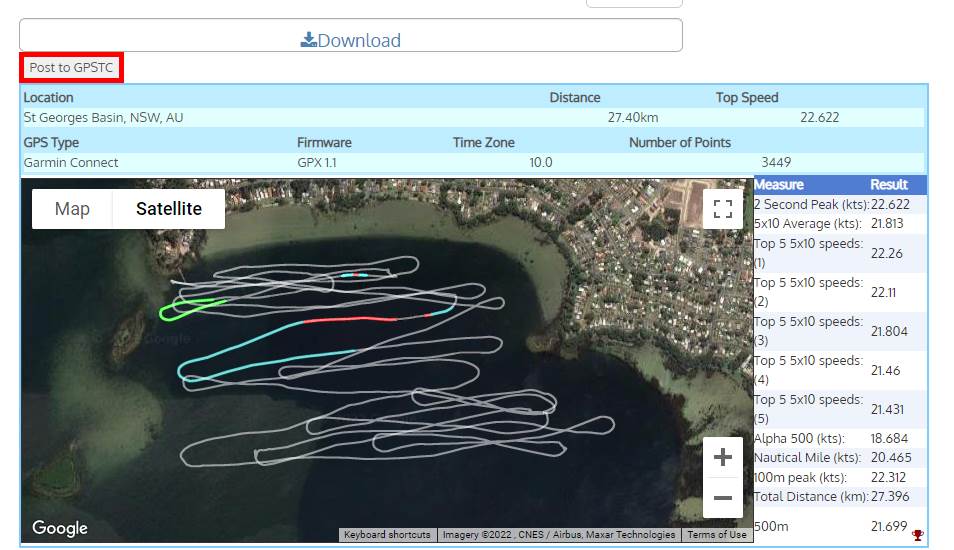Switch map view to Satellite

click(169, 209)
